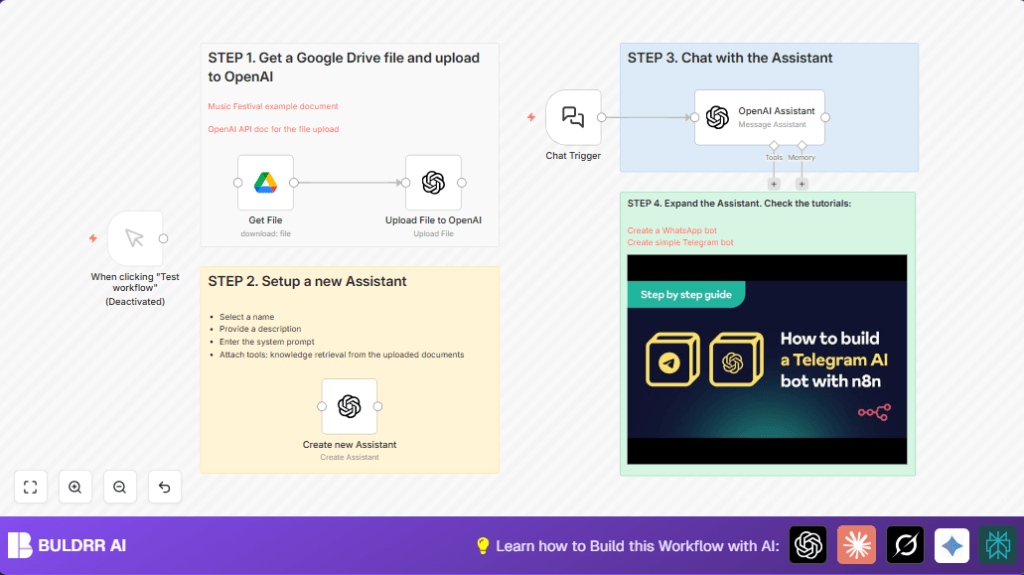The height and width of the screenshot is (575, 1024).
Task: Click the STEP 4 Expand the Assistant heading
Action: tap(739, 204)
